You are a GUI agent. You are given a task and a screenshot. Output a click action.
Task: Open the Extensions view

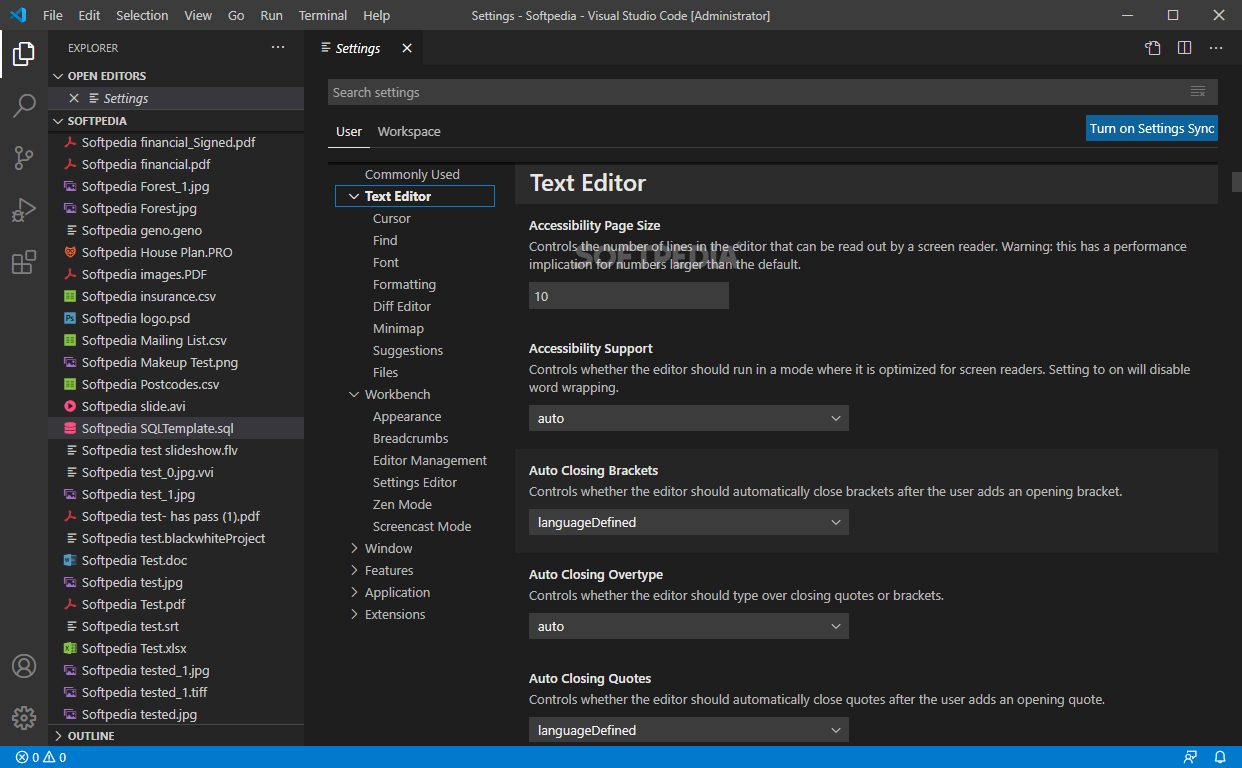click(x=24, y=262)
